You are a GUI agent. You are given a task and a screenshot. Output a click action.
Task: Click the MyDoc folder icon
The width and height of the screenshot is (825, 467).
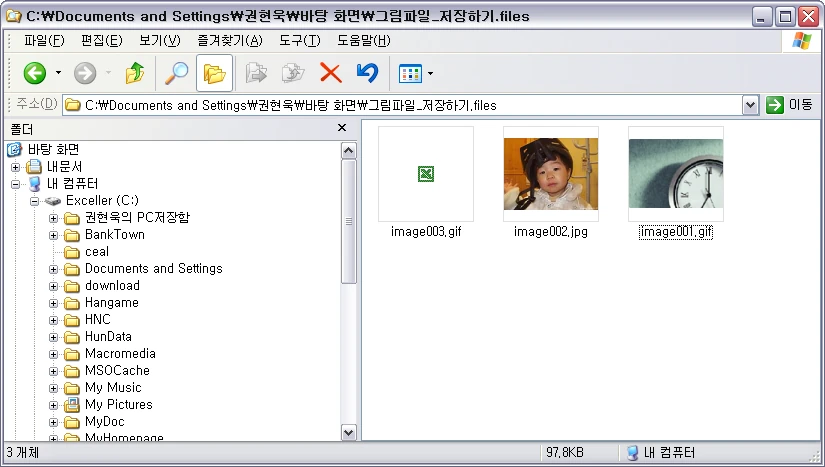[72, 422]
